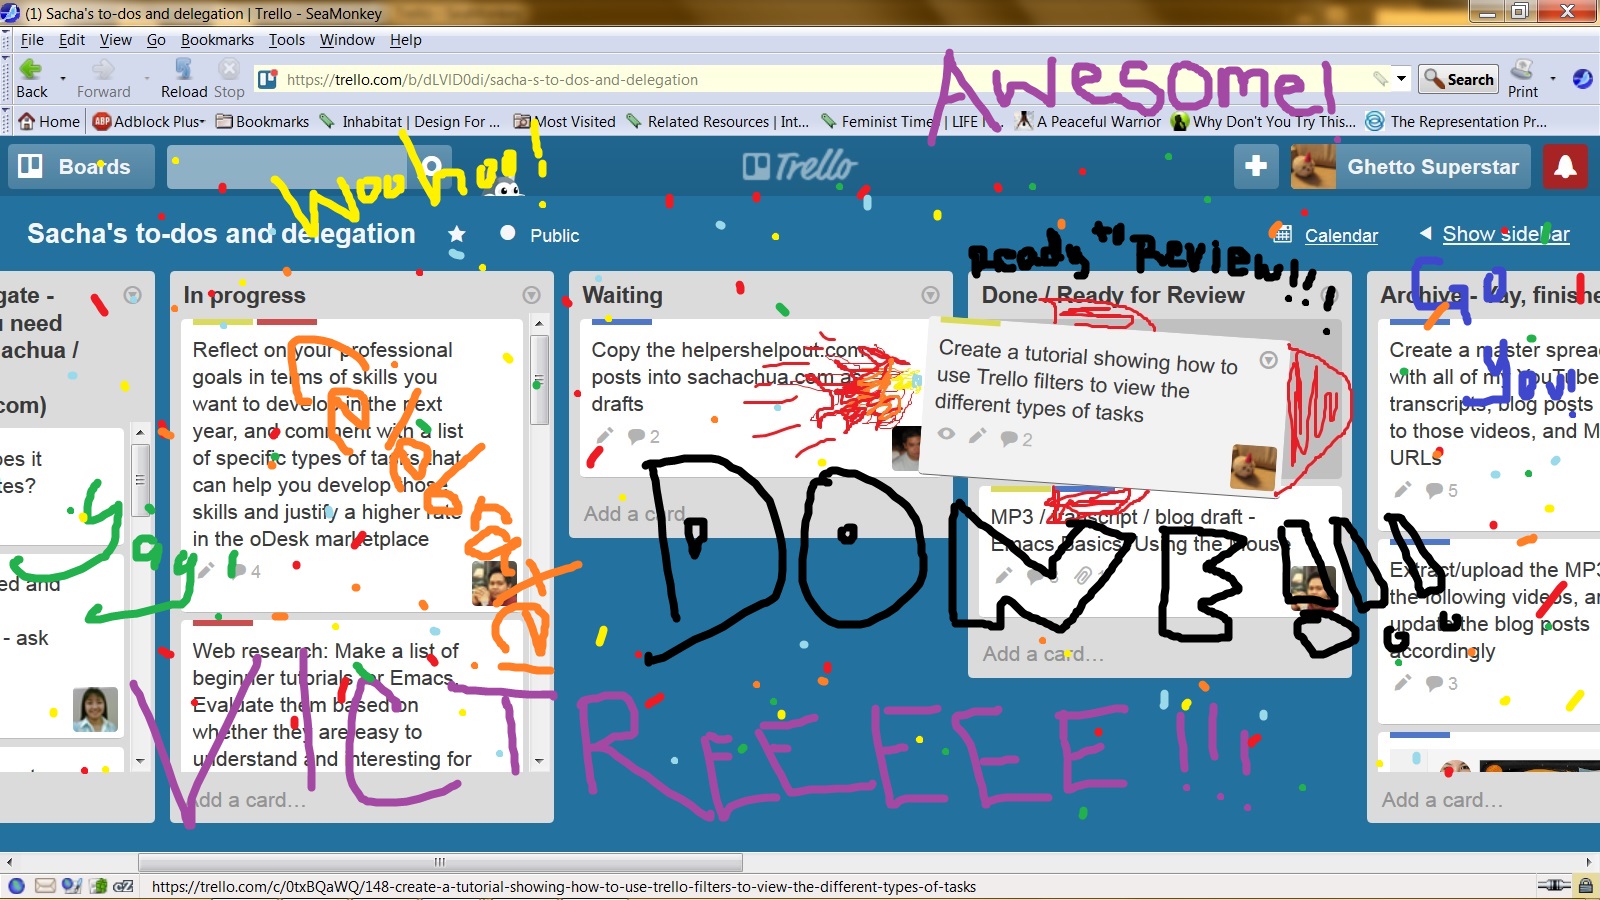Open the Print options dropdown arrow
Image resolution: width=1600 pixels, height=900 pixels.
(1553, 78)
